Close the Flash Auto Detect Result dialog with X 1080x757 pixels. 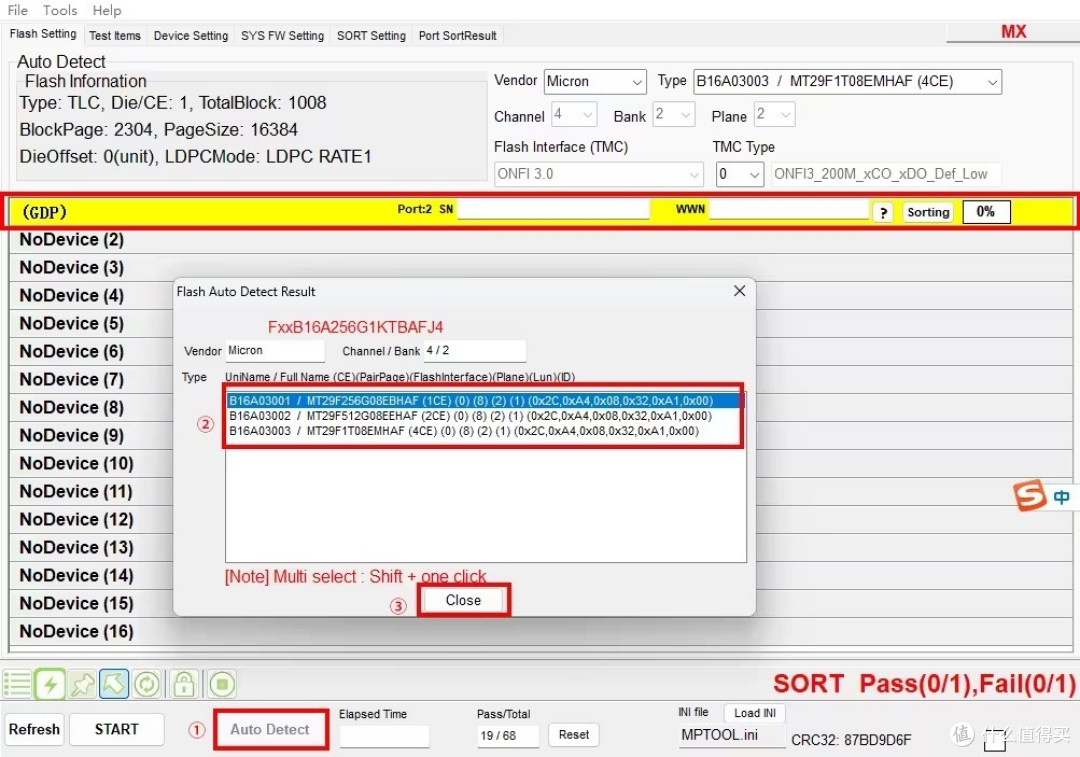[x=739, y=291]
